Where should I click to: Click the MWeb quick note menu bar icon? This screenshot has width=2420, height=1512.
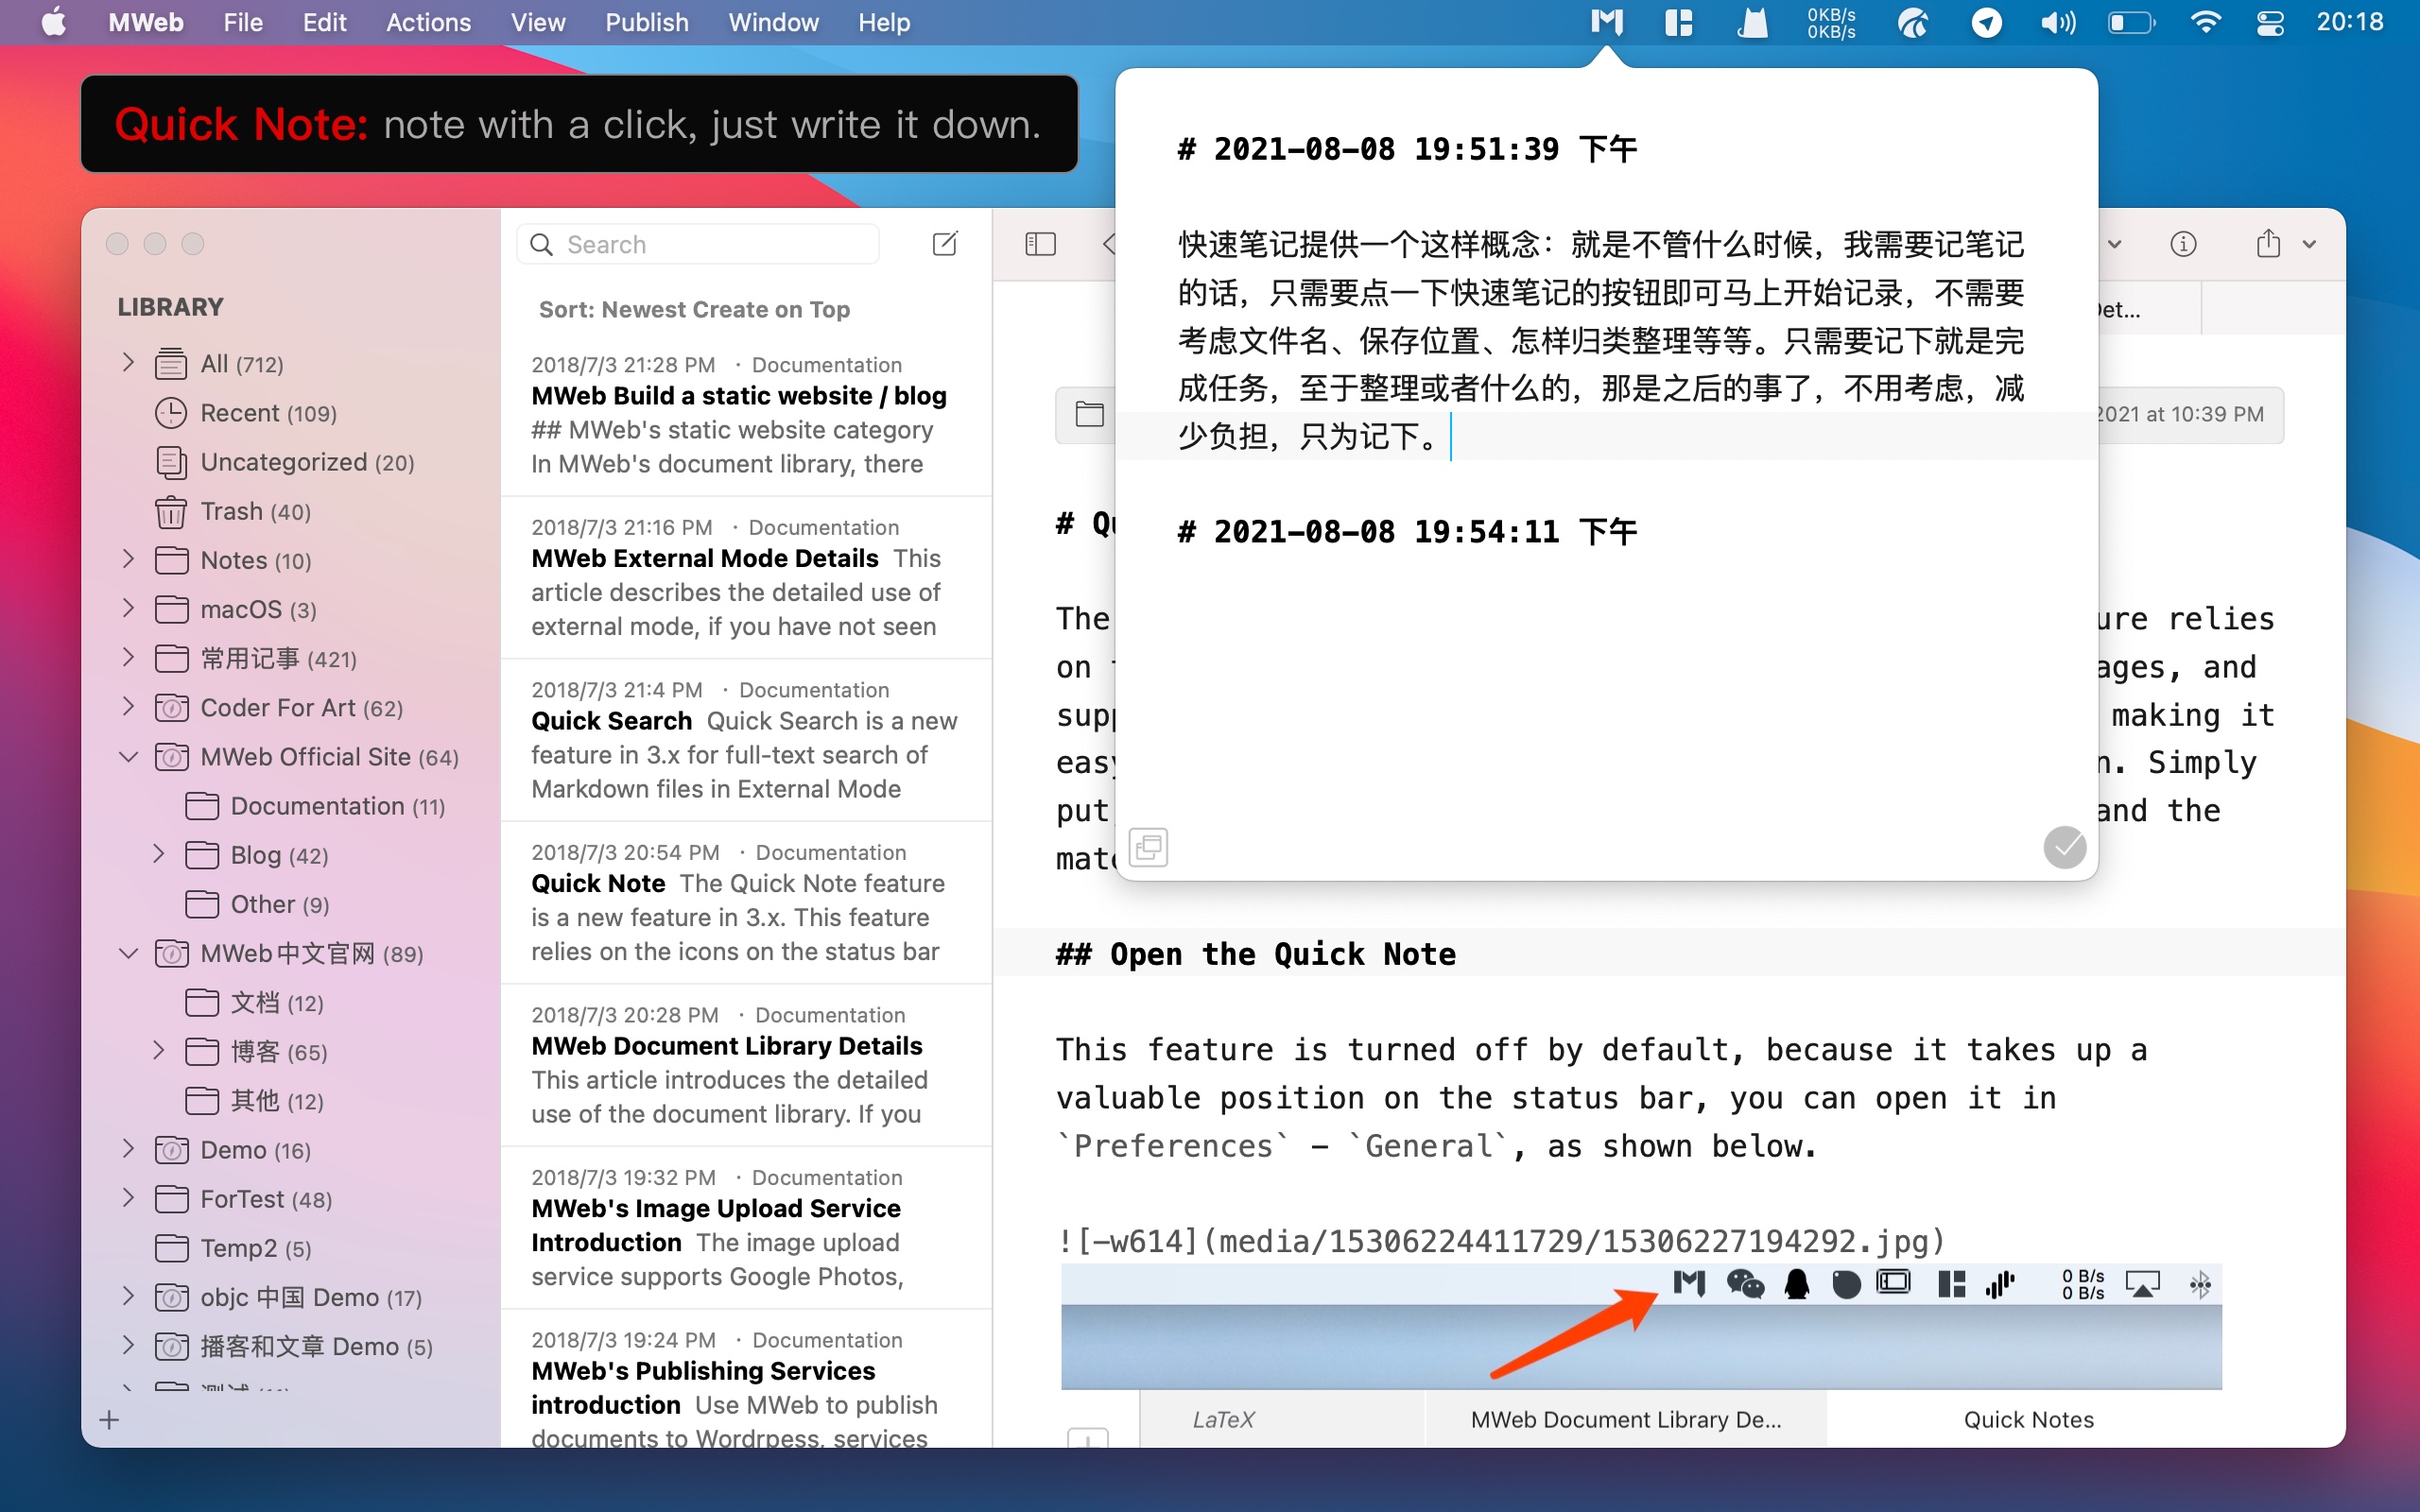point(1606,22)
